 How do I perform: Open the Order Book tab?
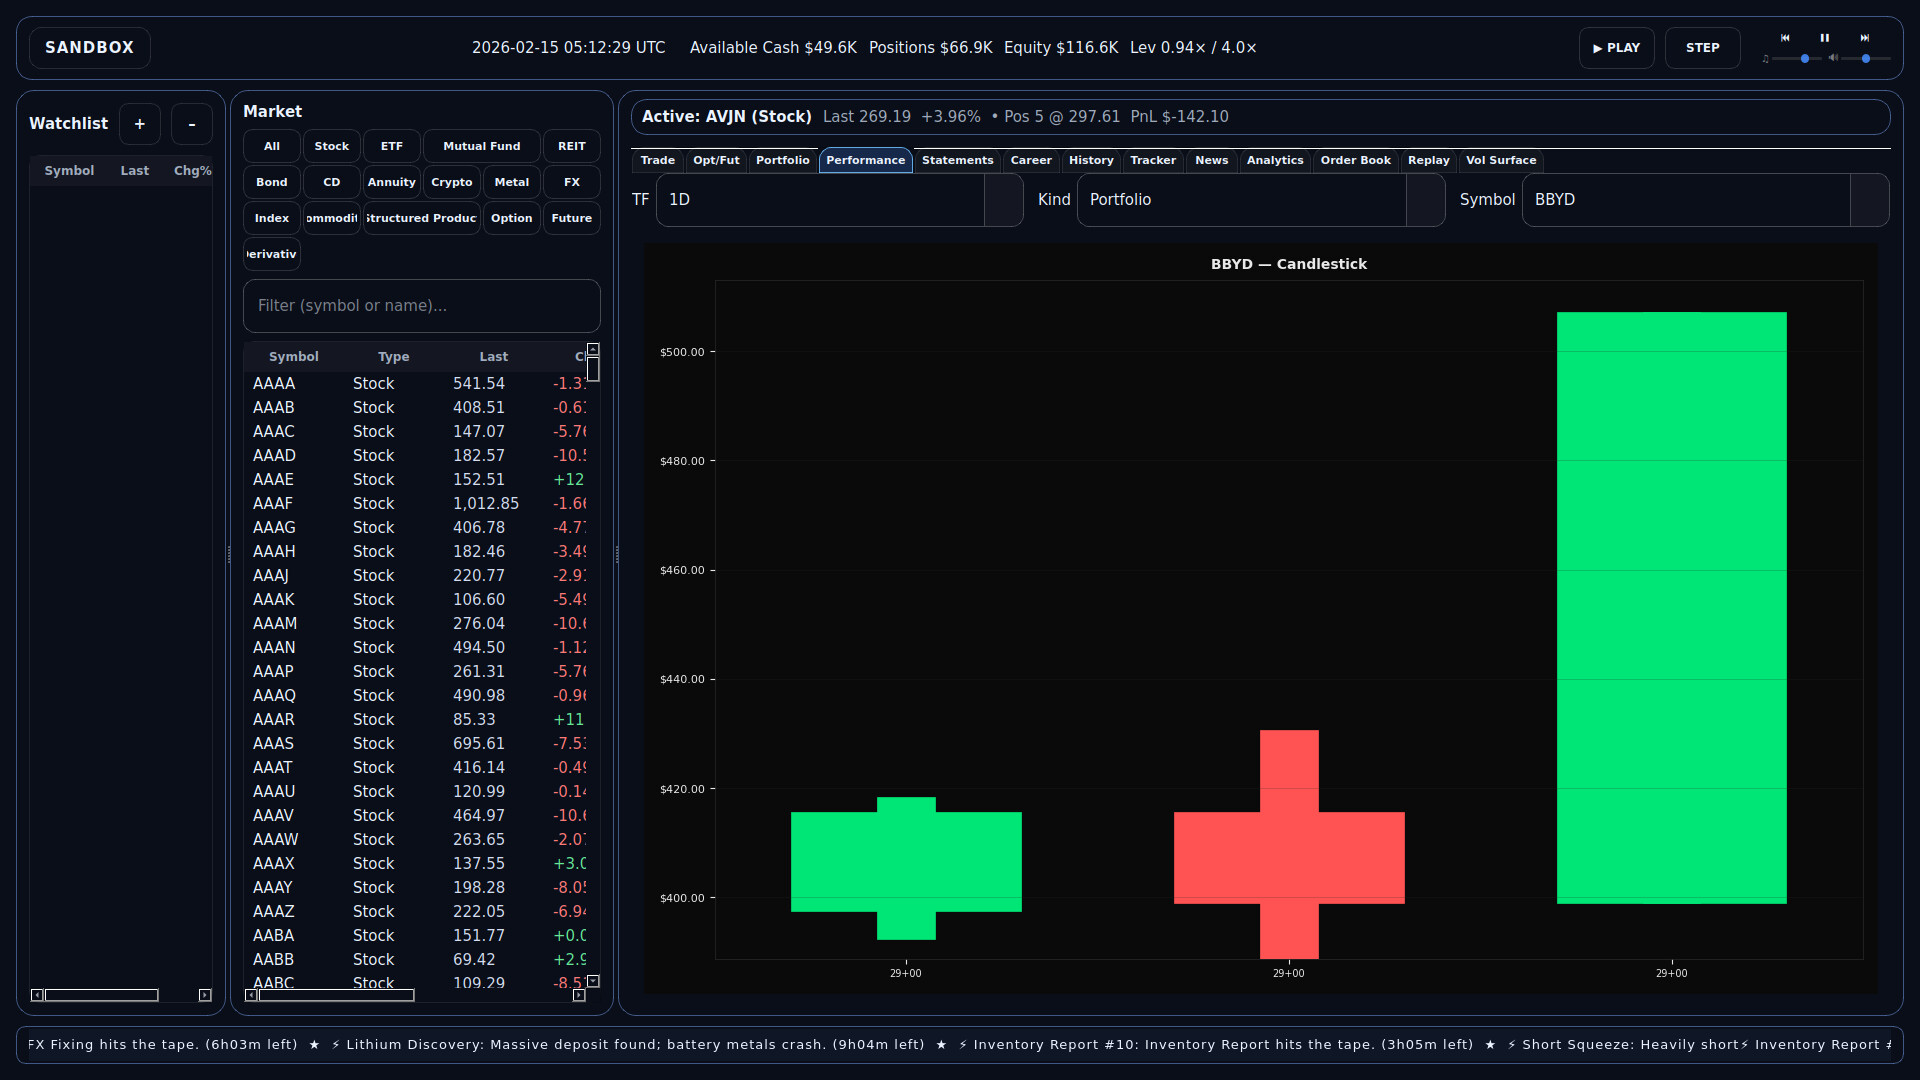coord(1355,160)
